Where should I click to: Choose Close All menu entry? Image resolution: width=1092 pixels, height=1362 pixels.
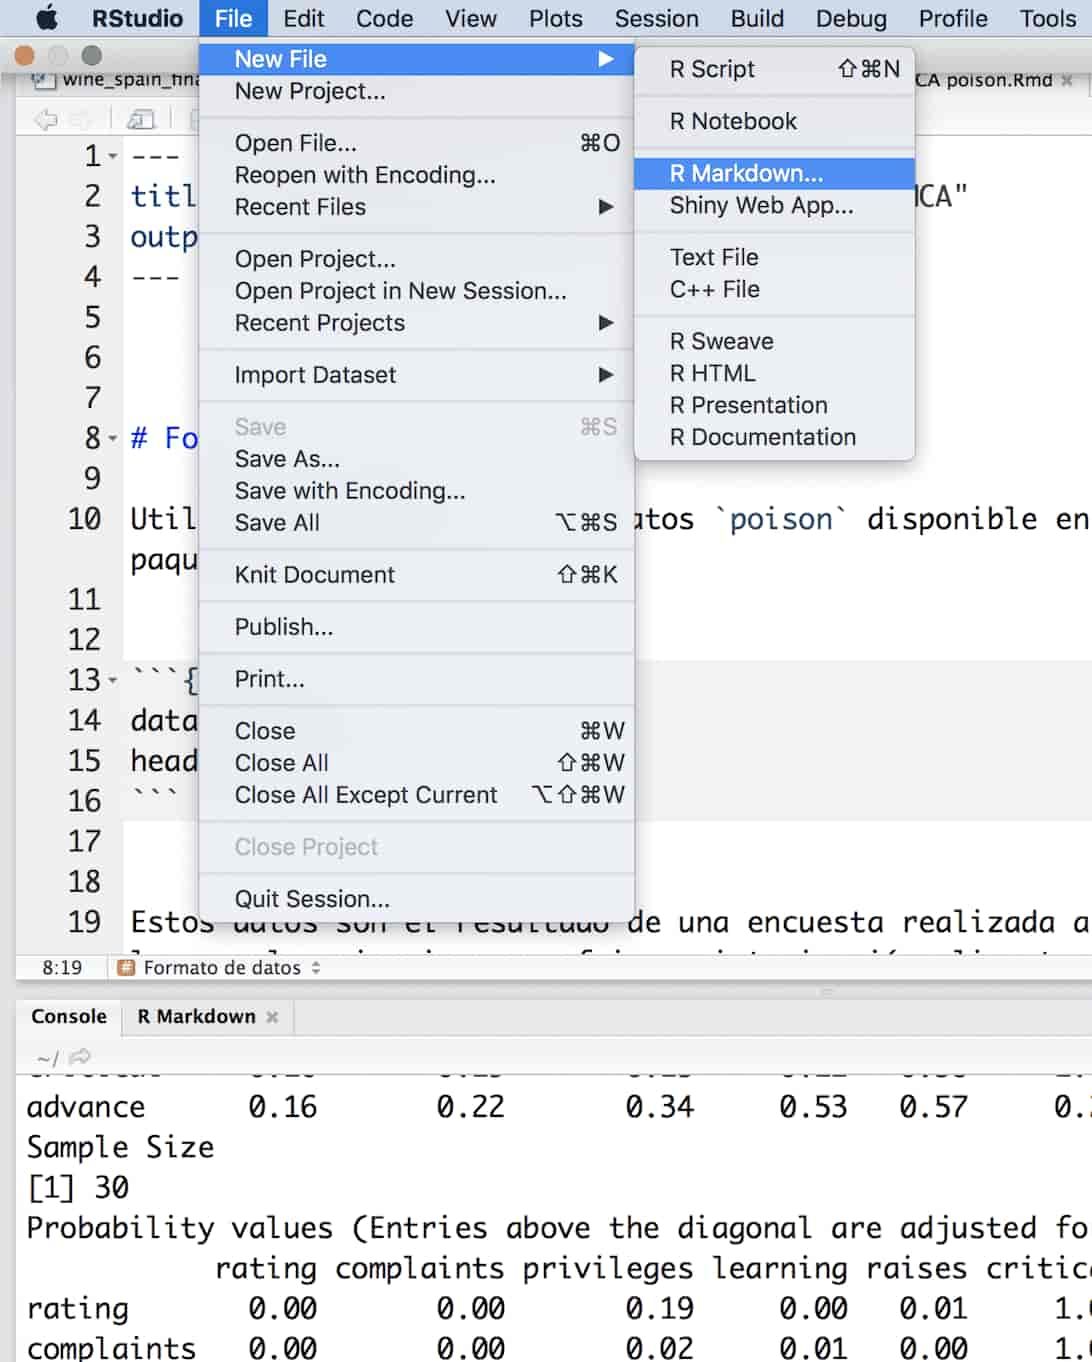click(417, 763)
